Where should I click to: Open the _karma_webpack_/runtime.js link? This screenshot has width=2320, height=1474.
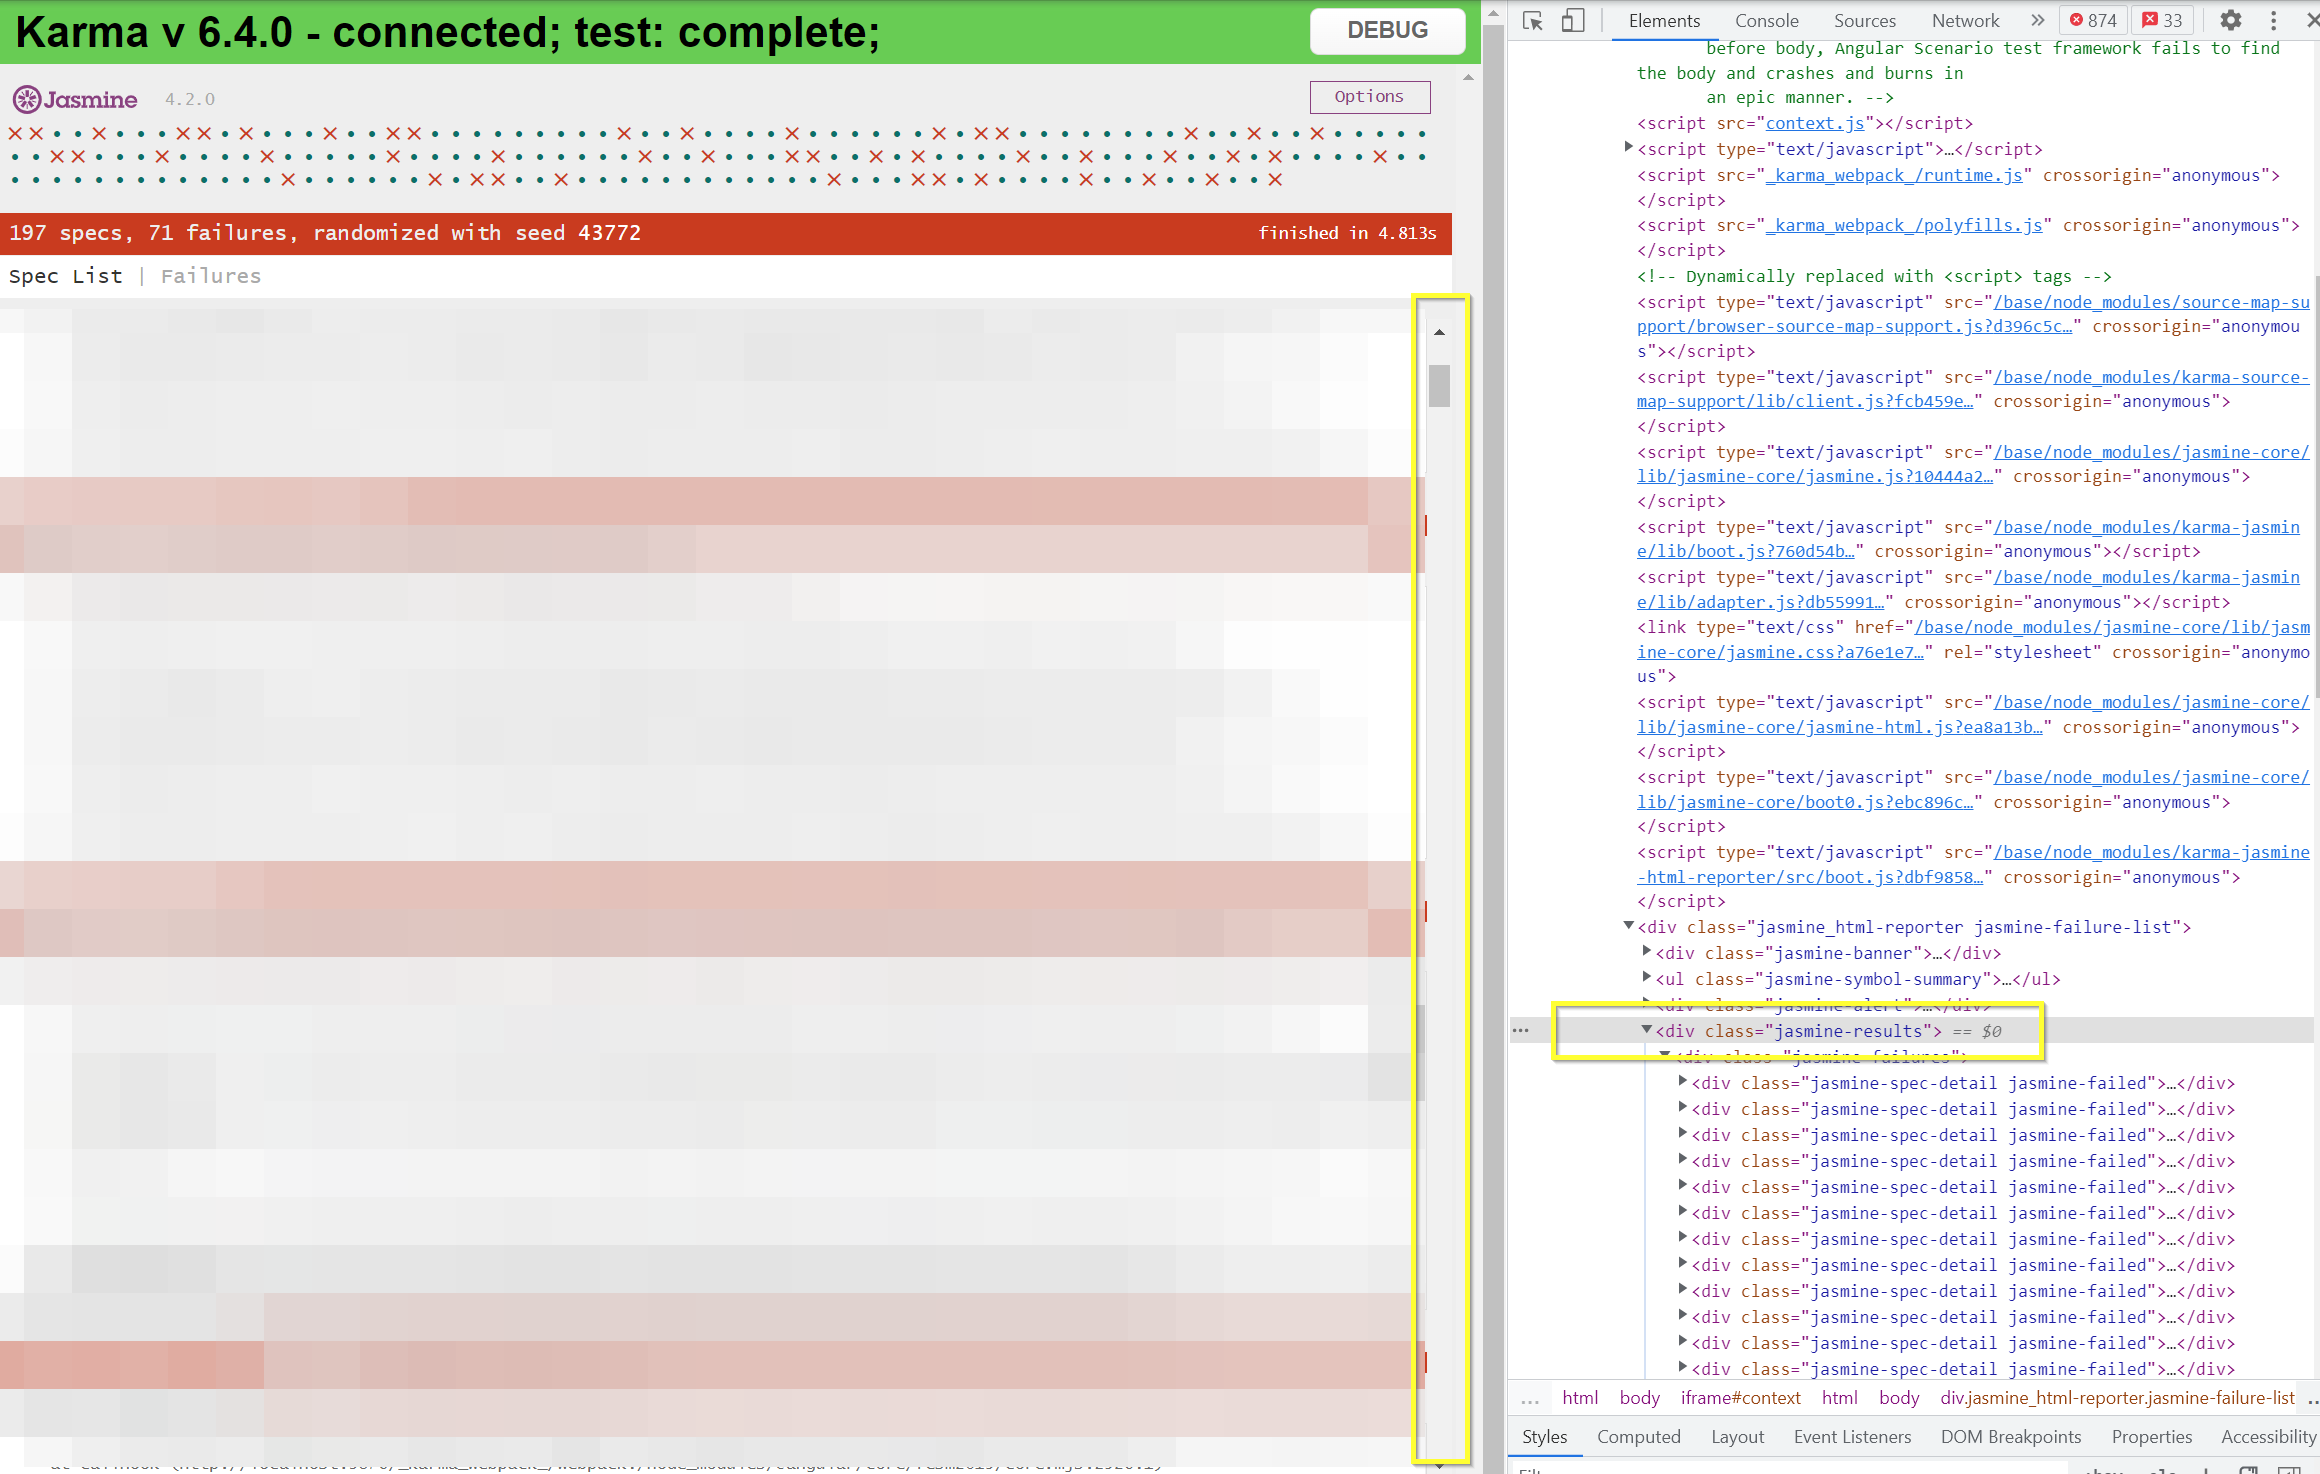pos(1894,175)
